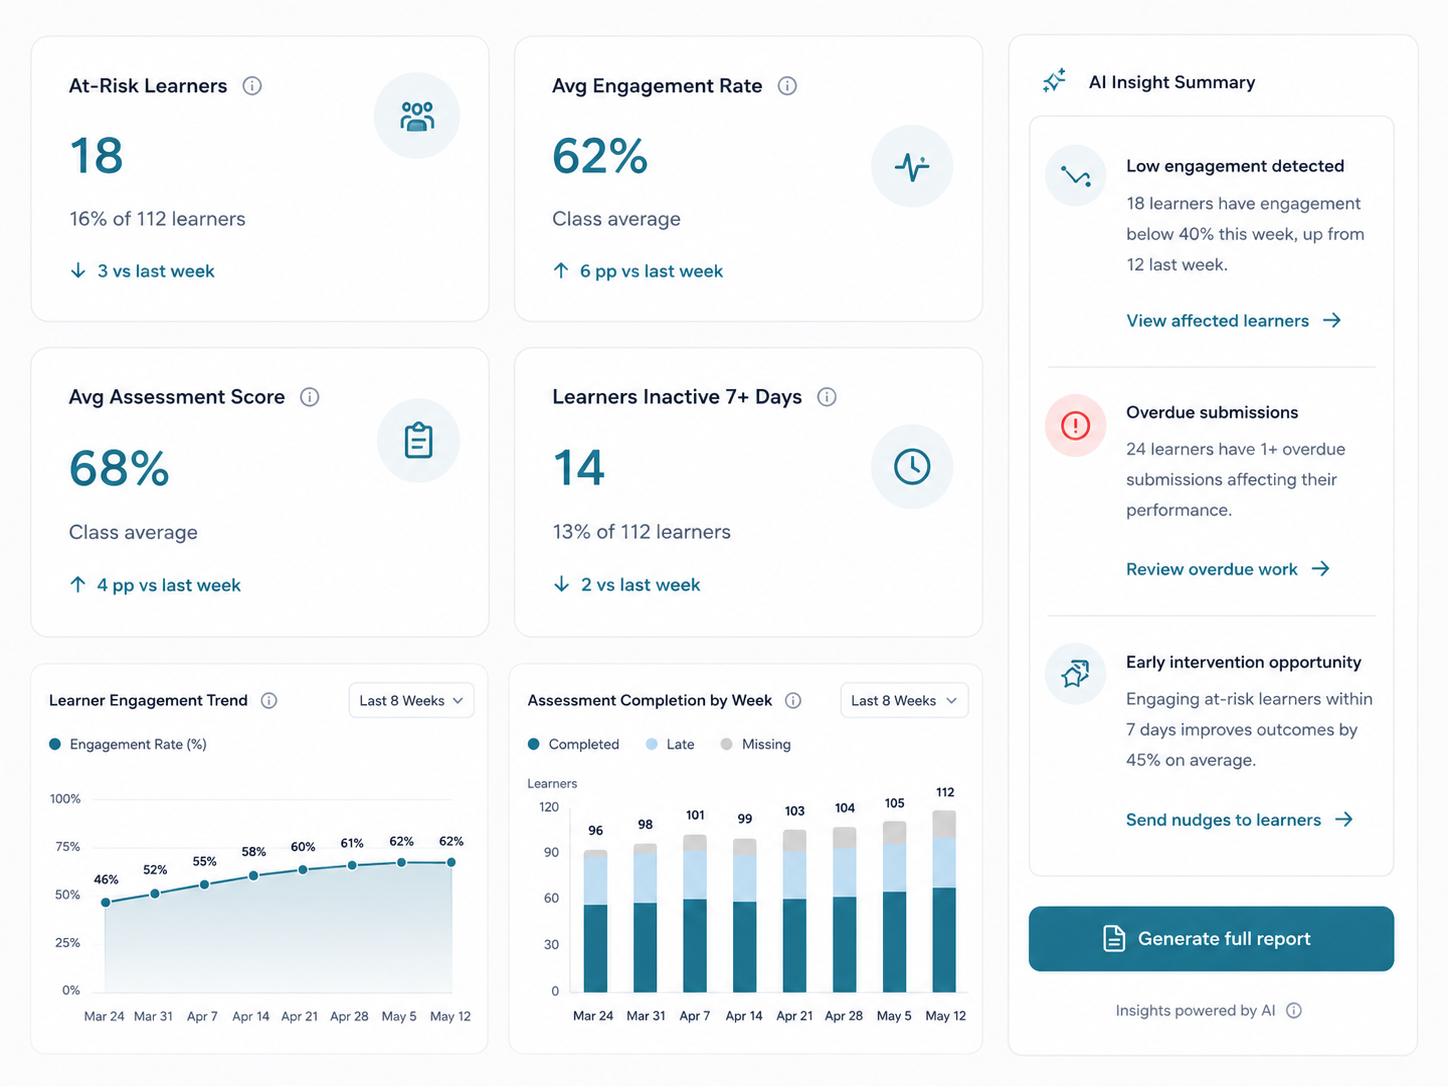Click the red overdue submissions alert icon
The height and width of the screenshot is (1086, 1448).
point(1075,426)
